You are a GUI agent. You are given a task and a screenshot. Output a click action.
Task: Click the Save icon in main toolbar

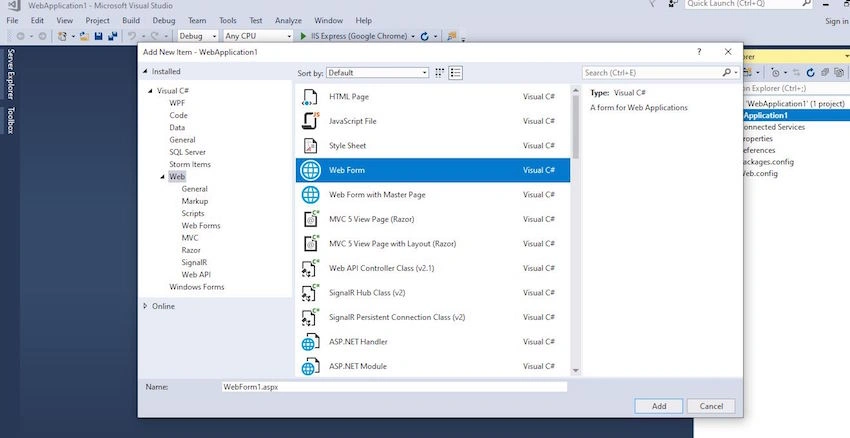point(99,36)
